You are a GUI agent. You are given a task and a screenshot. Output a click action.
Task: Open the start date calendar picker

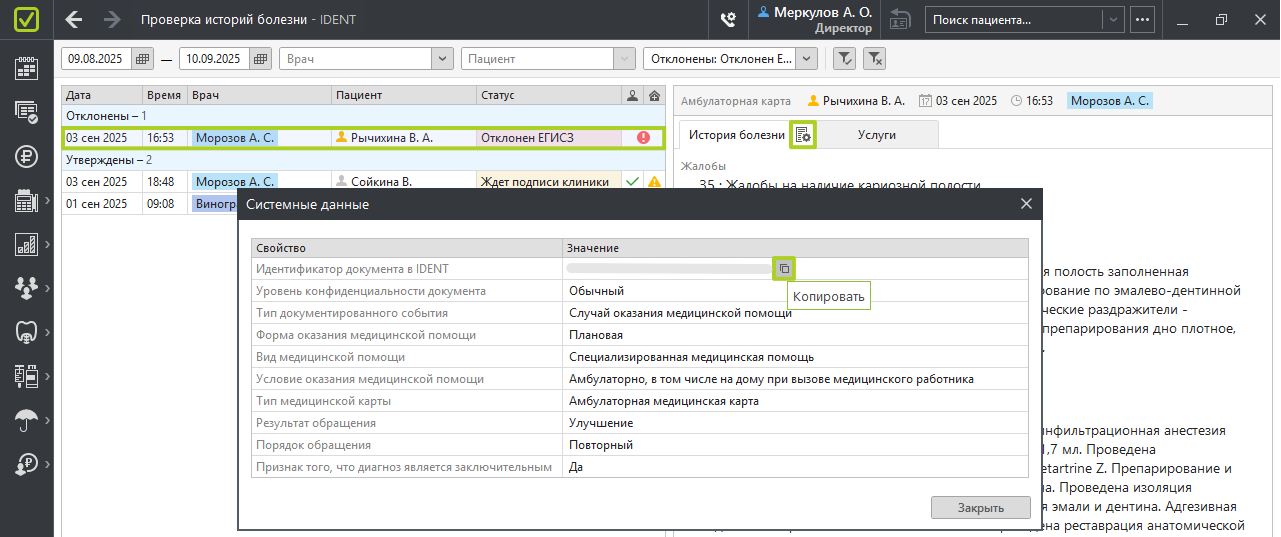coord(143,59)
